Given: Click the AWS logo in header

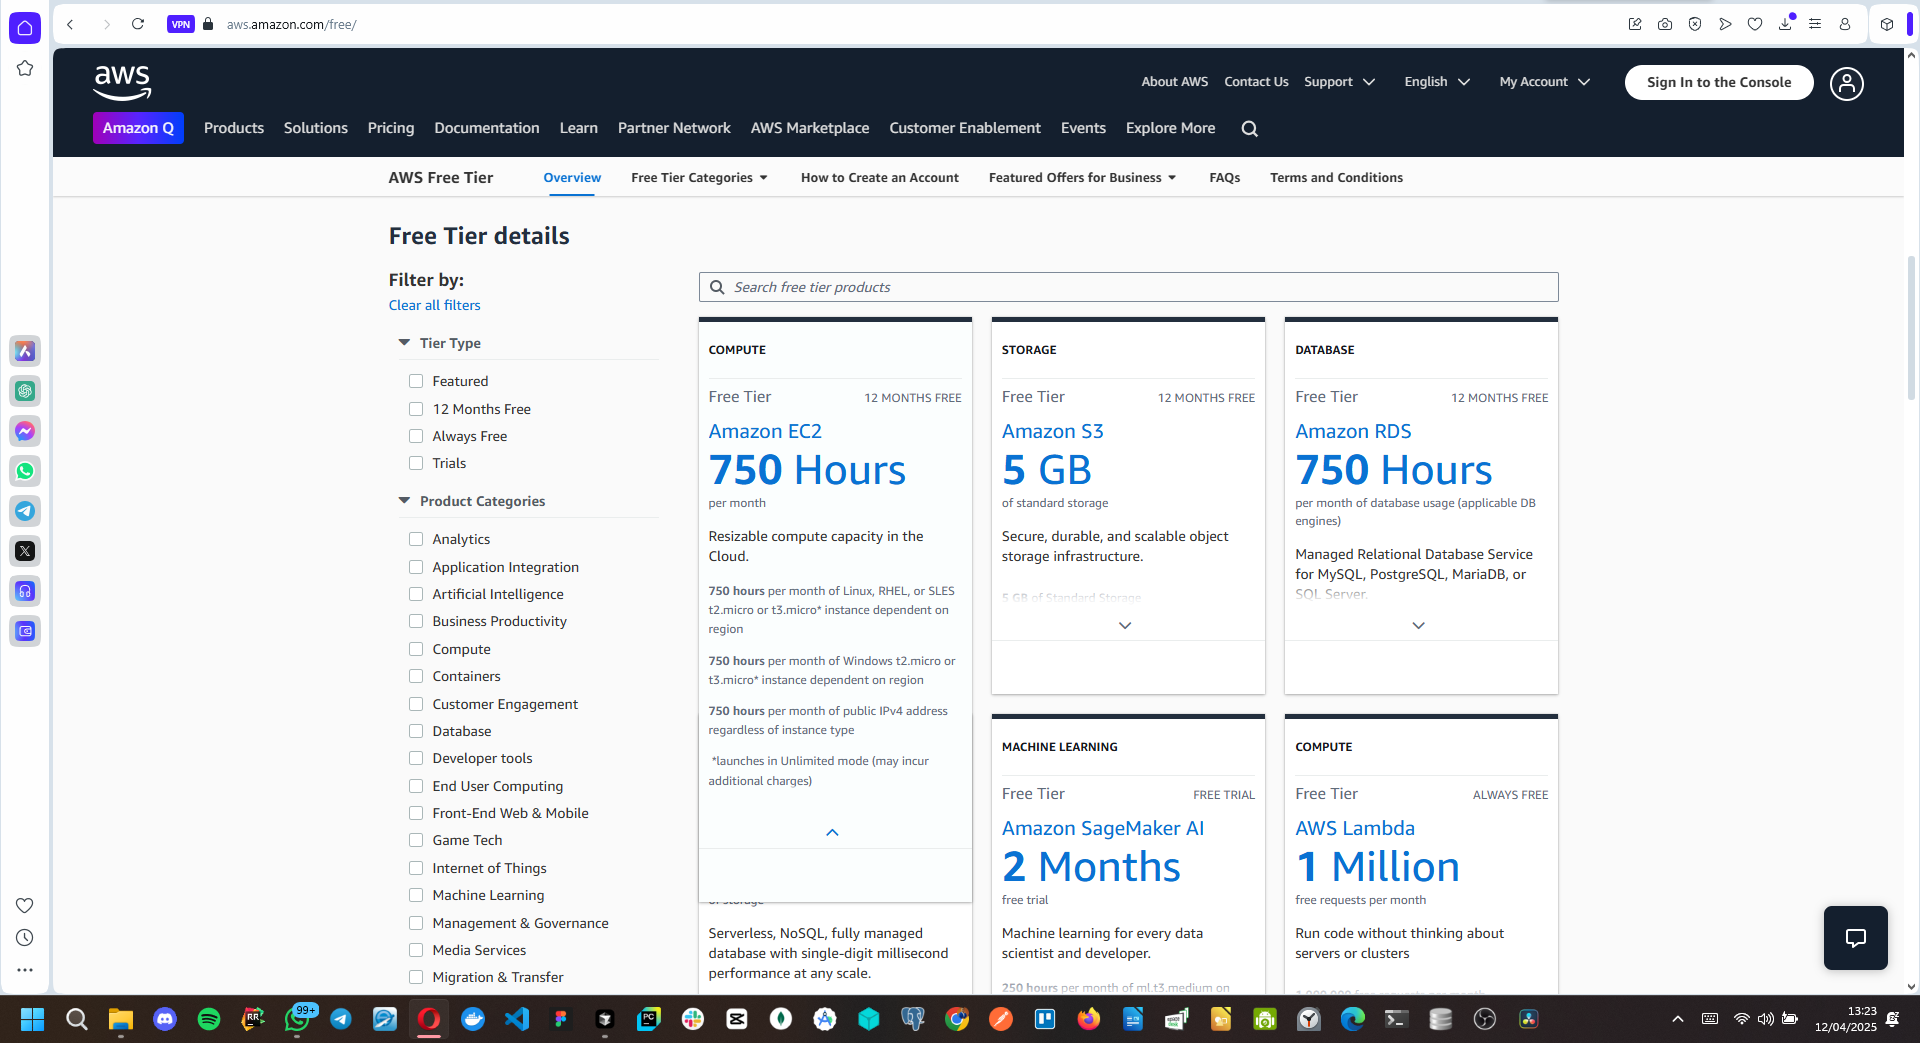Looking at the screenshot, I should 122,82.
